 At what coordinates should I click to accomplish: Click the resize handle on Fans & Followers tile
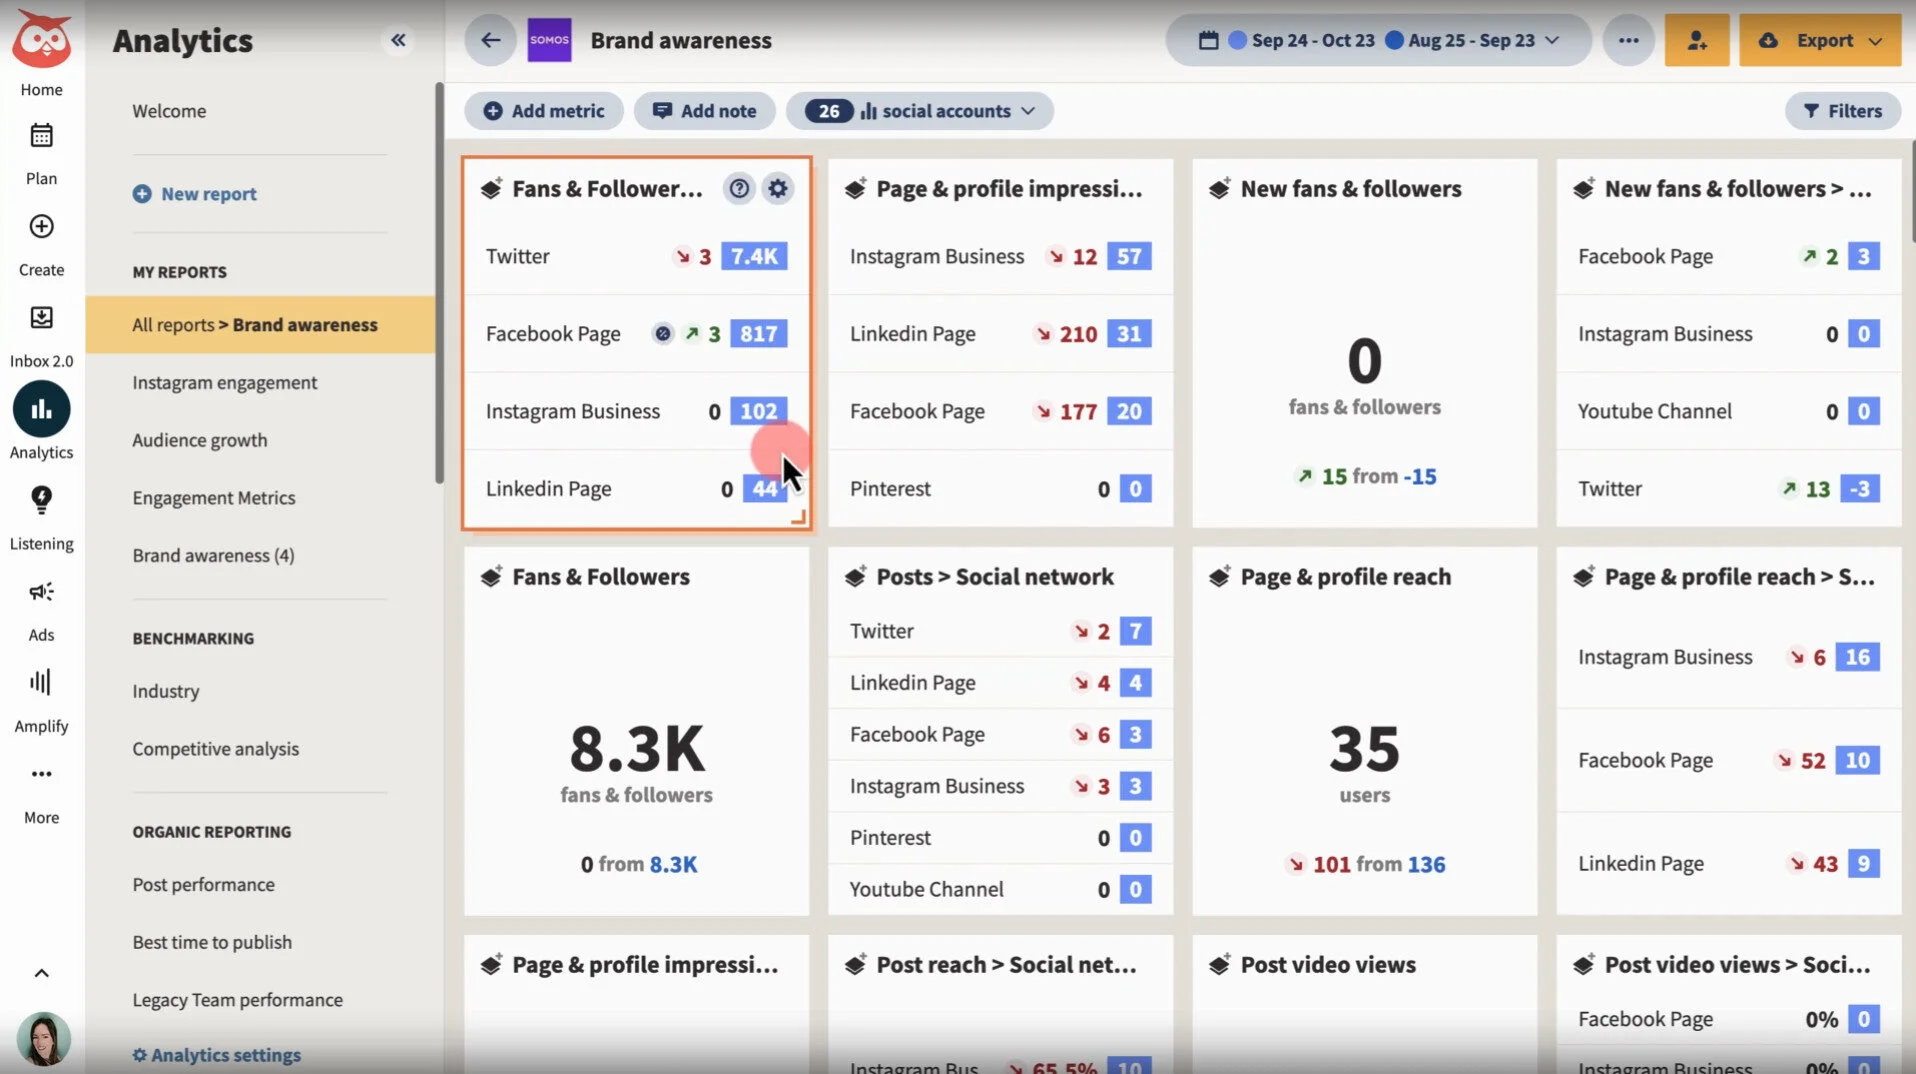point(798,517)
